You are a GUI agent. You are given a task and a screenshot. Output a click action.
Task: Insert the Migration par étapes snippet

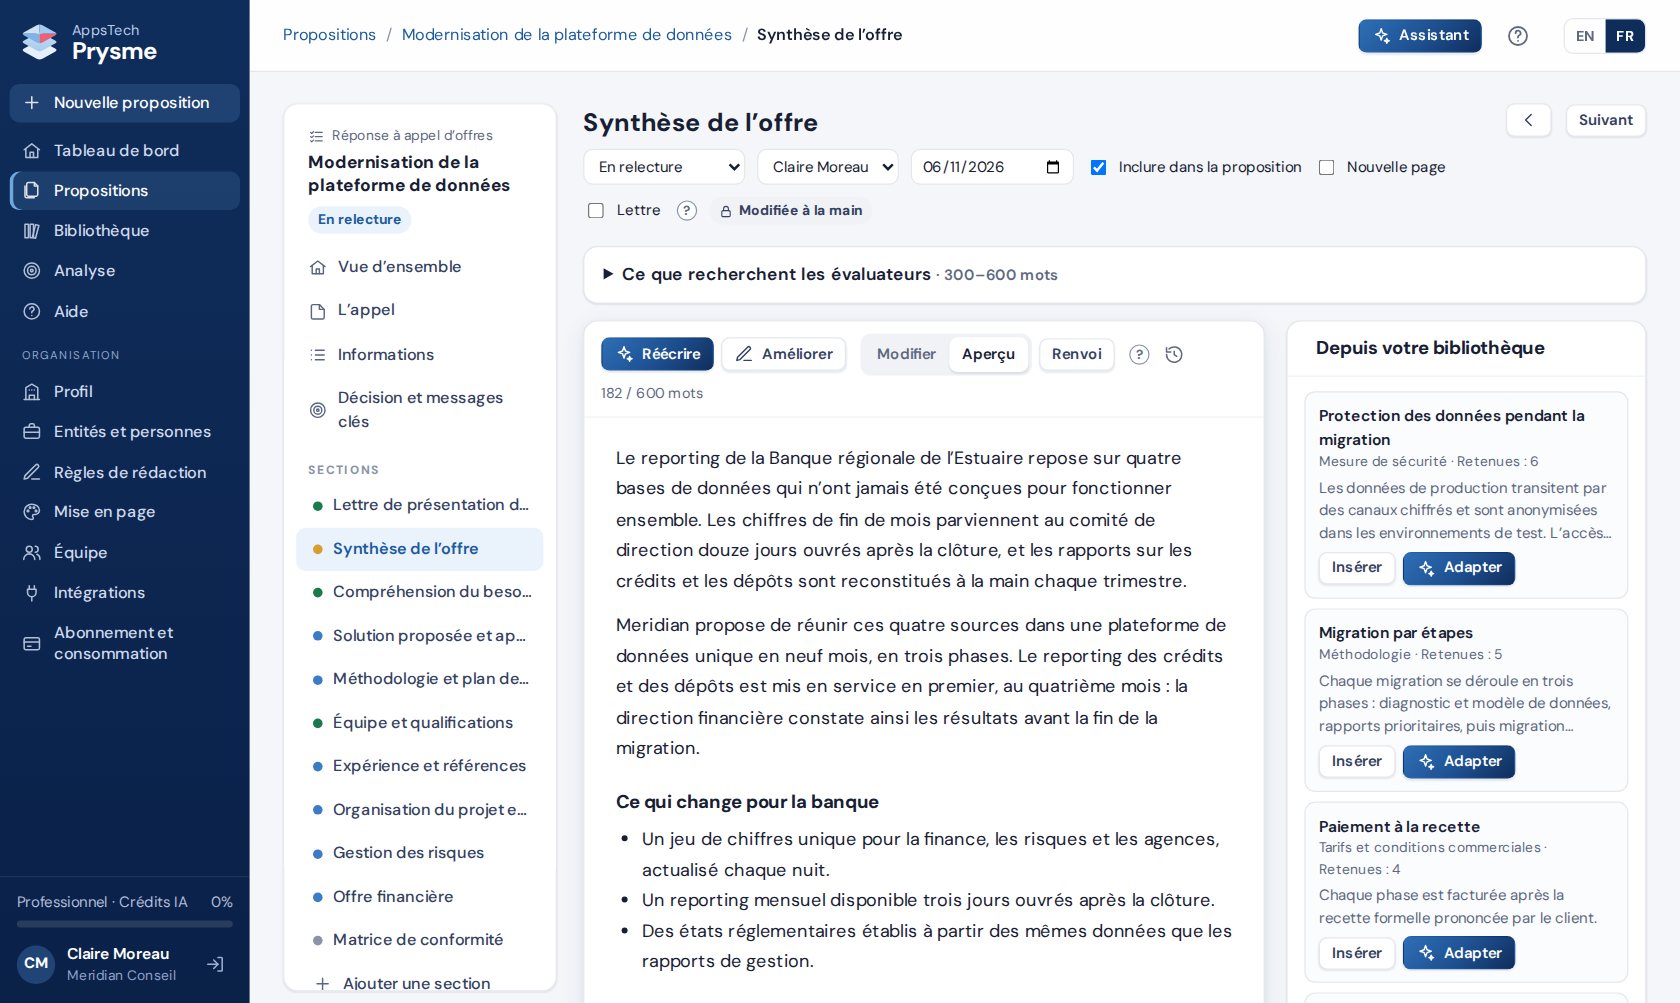(1357, 762)
